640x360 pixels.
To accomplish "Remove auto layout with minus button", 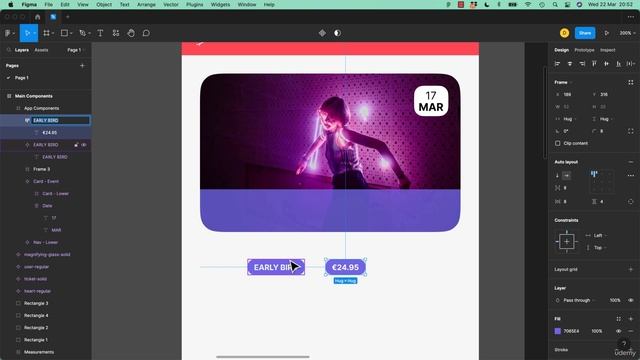I will 631,162.
